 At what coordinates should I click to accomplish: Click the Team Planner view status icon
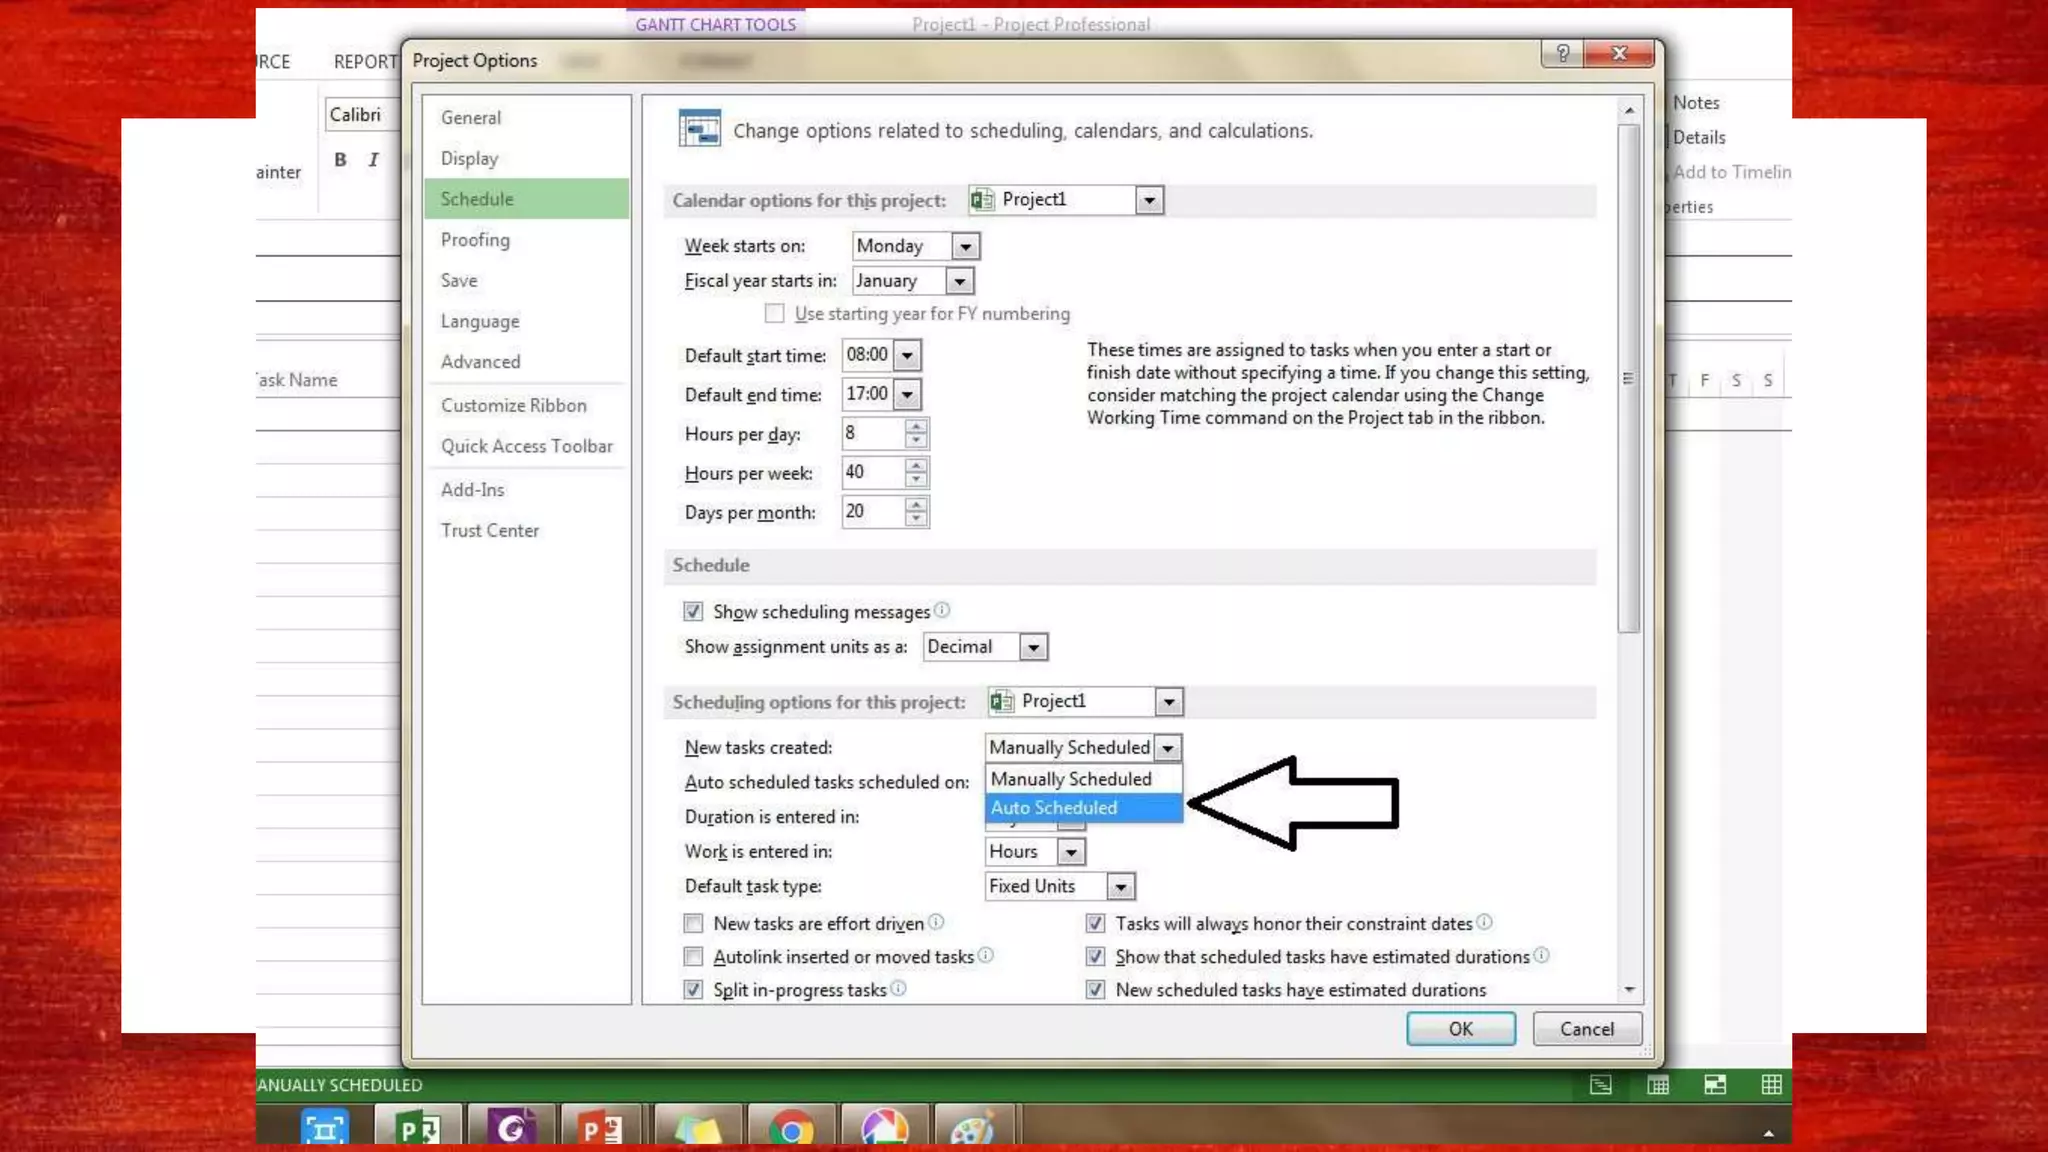1714,1085
